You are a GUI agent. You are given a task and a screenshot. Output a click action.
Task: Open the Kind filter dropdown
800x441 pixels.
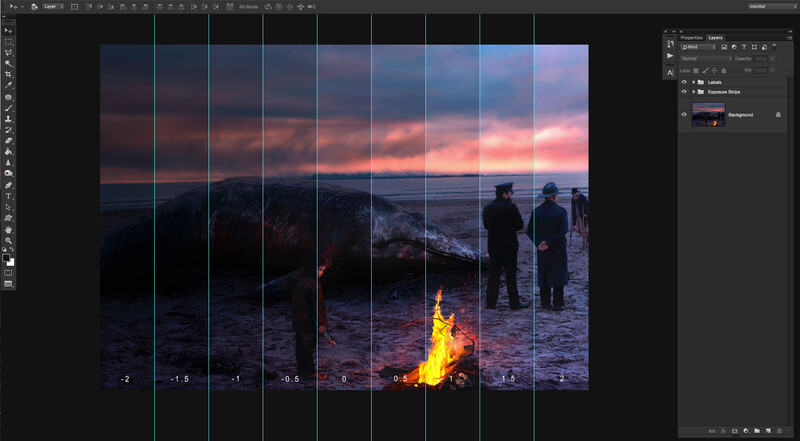point(698,47)
